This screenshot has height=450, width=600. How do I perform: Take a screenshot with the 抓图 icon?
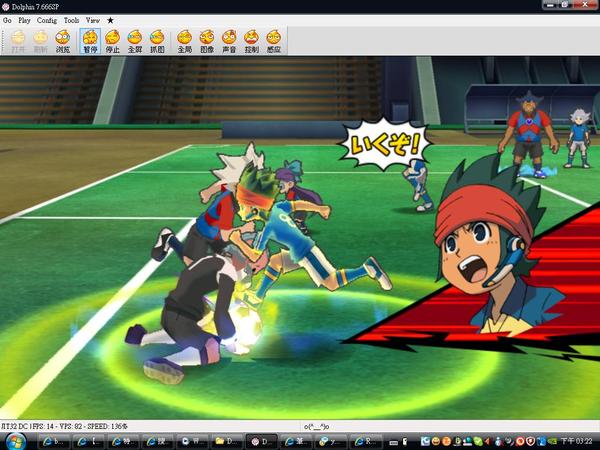tap(157, 41)
